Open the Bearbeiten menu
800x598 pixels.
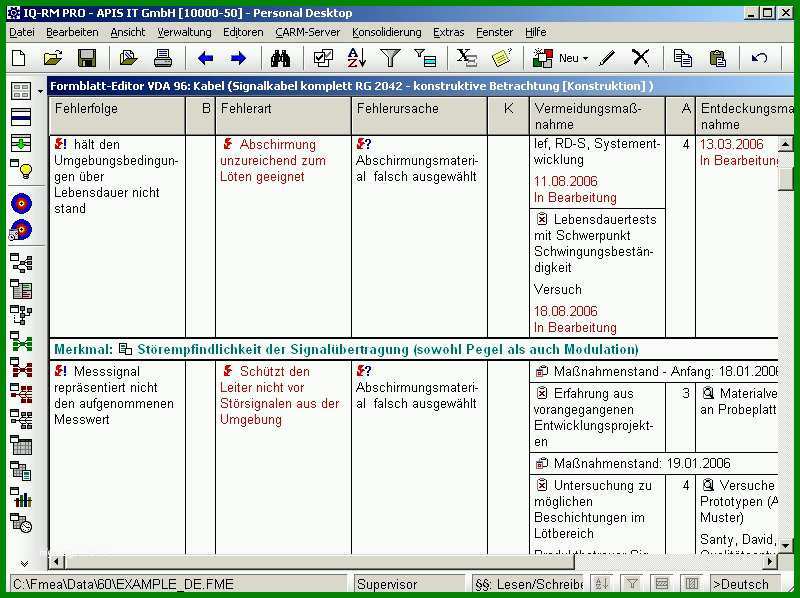[72, 32]
